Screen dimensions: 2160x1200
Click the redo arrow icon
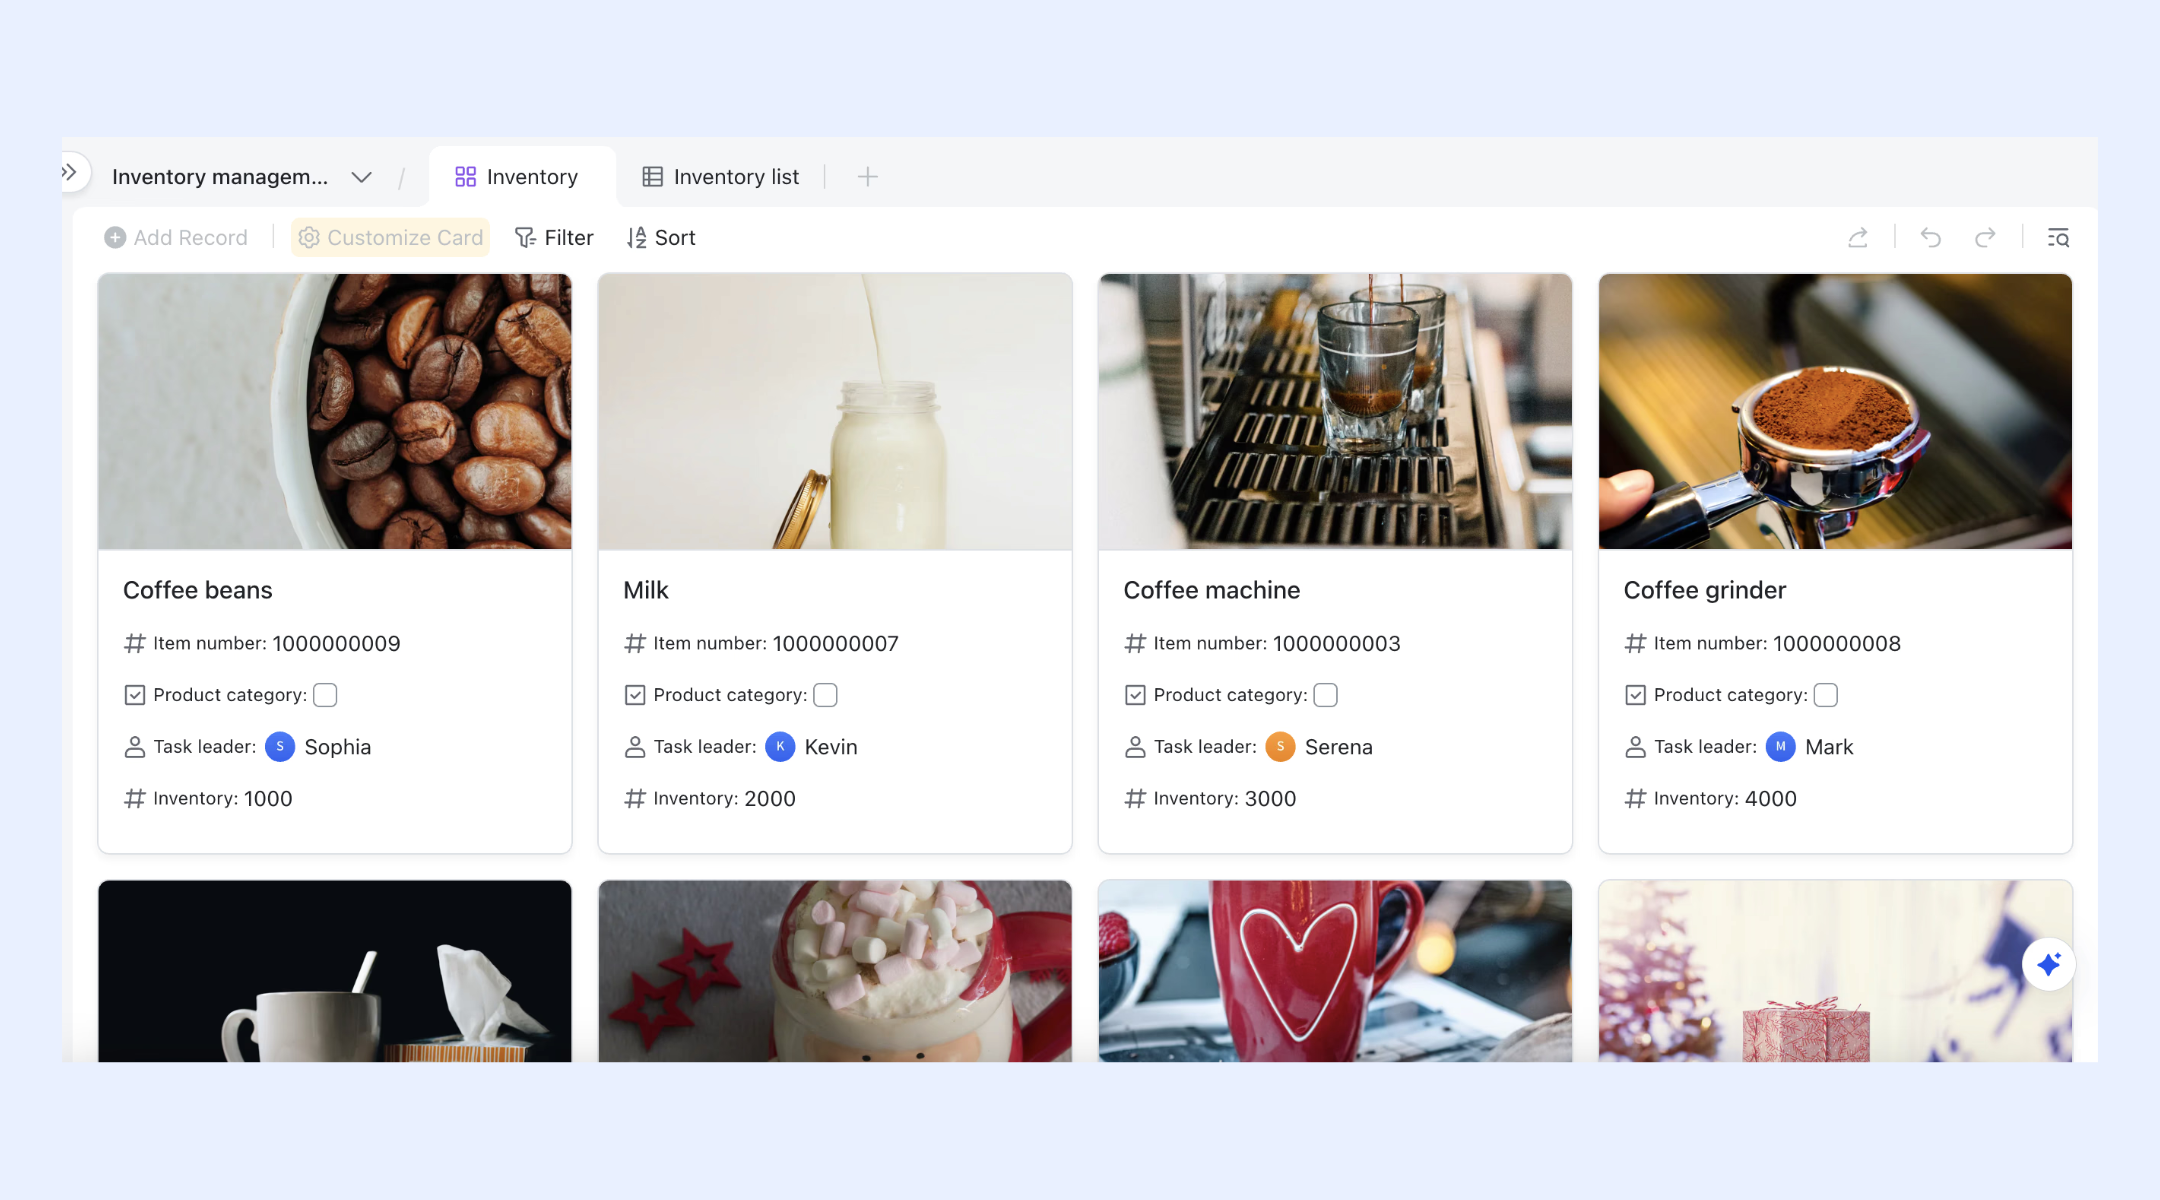tap(1985, 238)
